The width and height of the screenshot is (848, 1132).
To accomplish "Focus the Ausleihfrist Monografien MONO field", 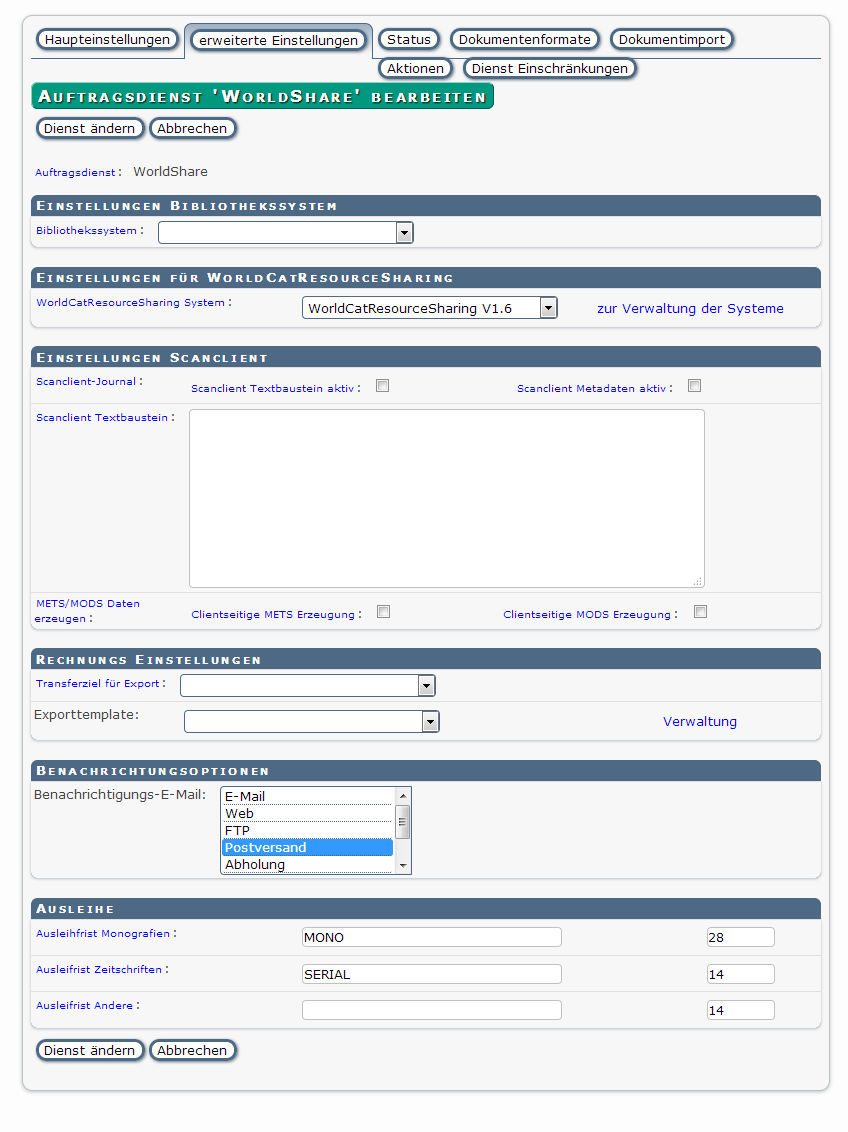I will 432,938.
